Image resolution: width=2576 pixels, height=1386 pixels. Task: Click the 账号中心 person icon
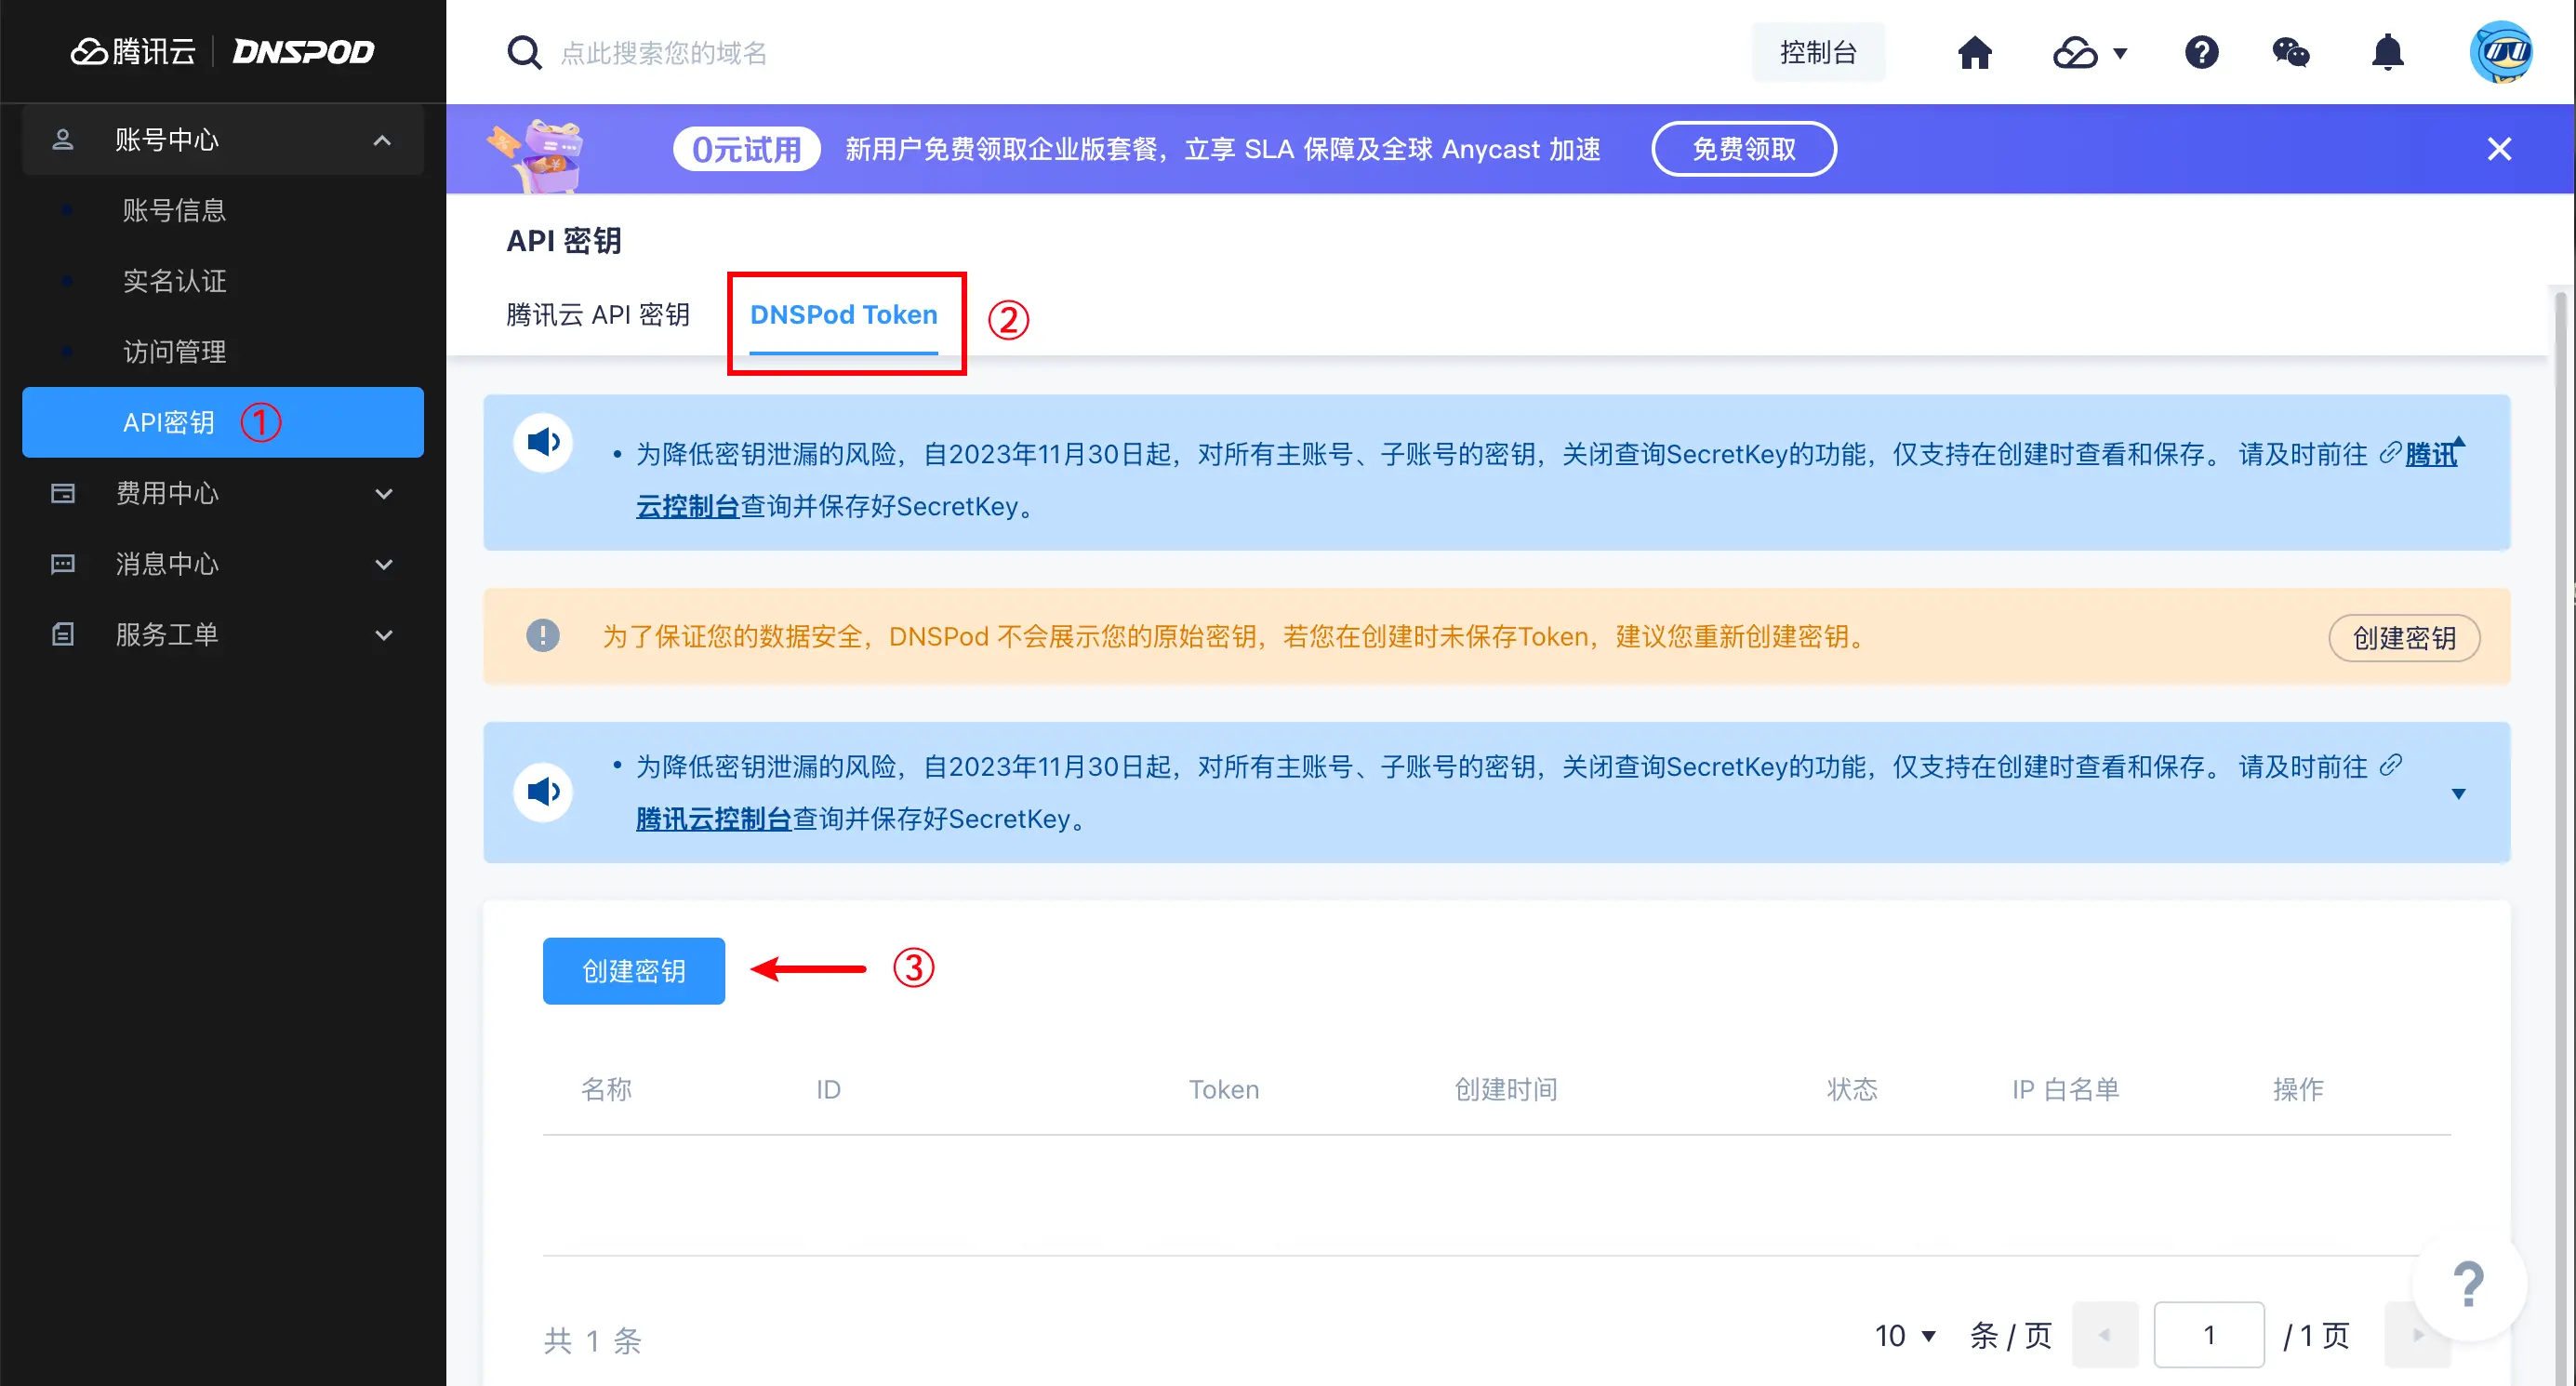coord(62,140)
